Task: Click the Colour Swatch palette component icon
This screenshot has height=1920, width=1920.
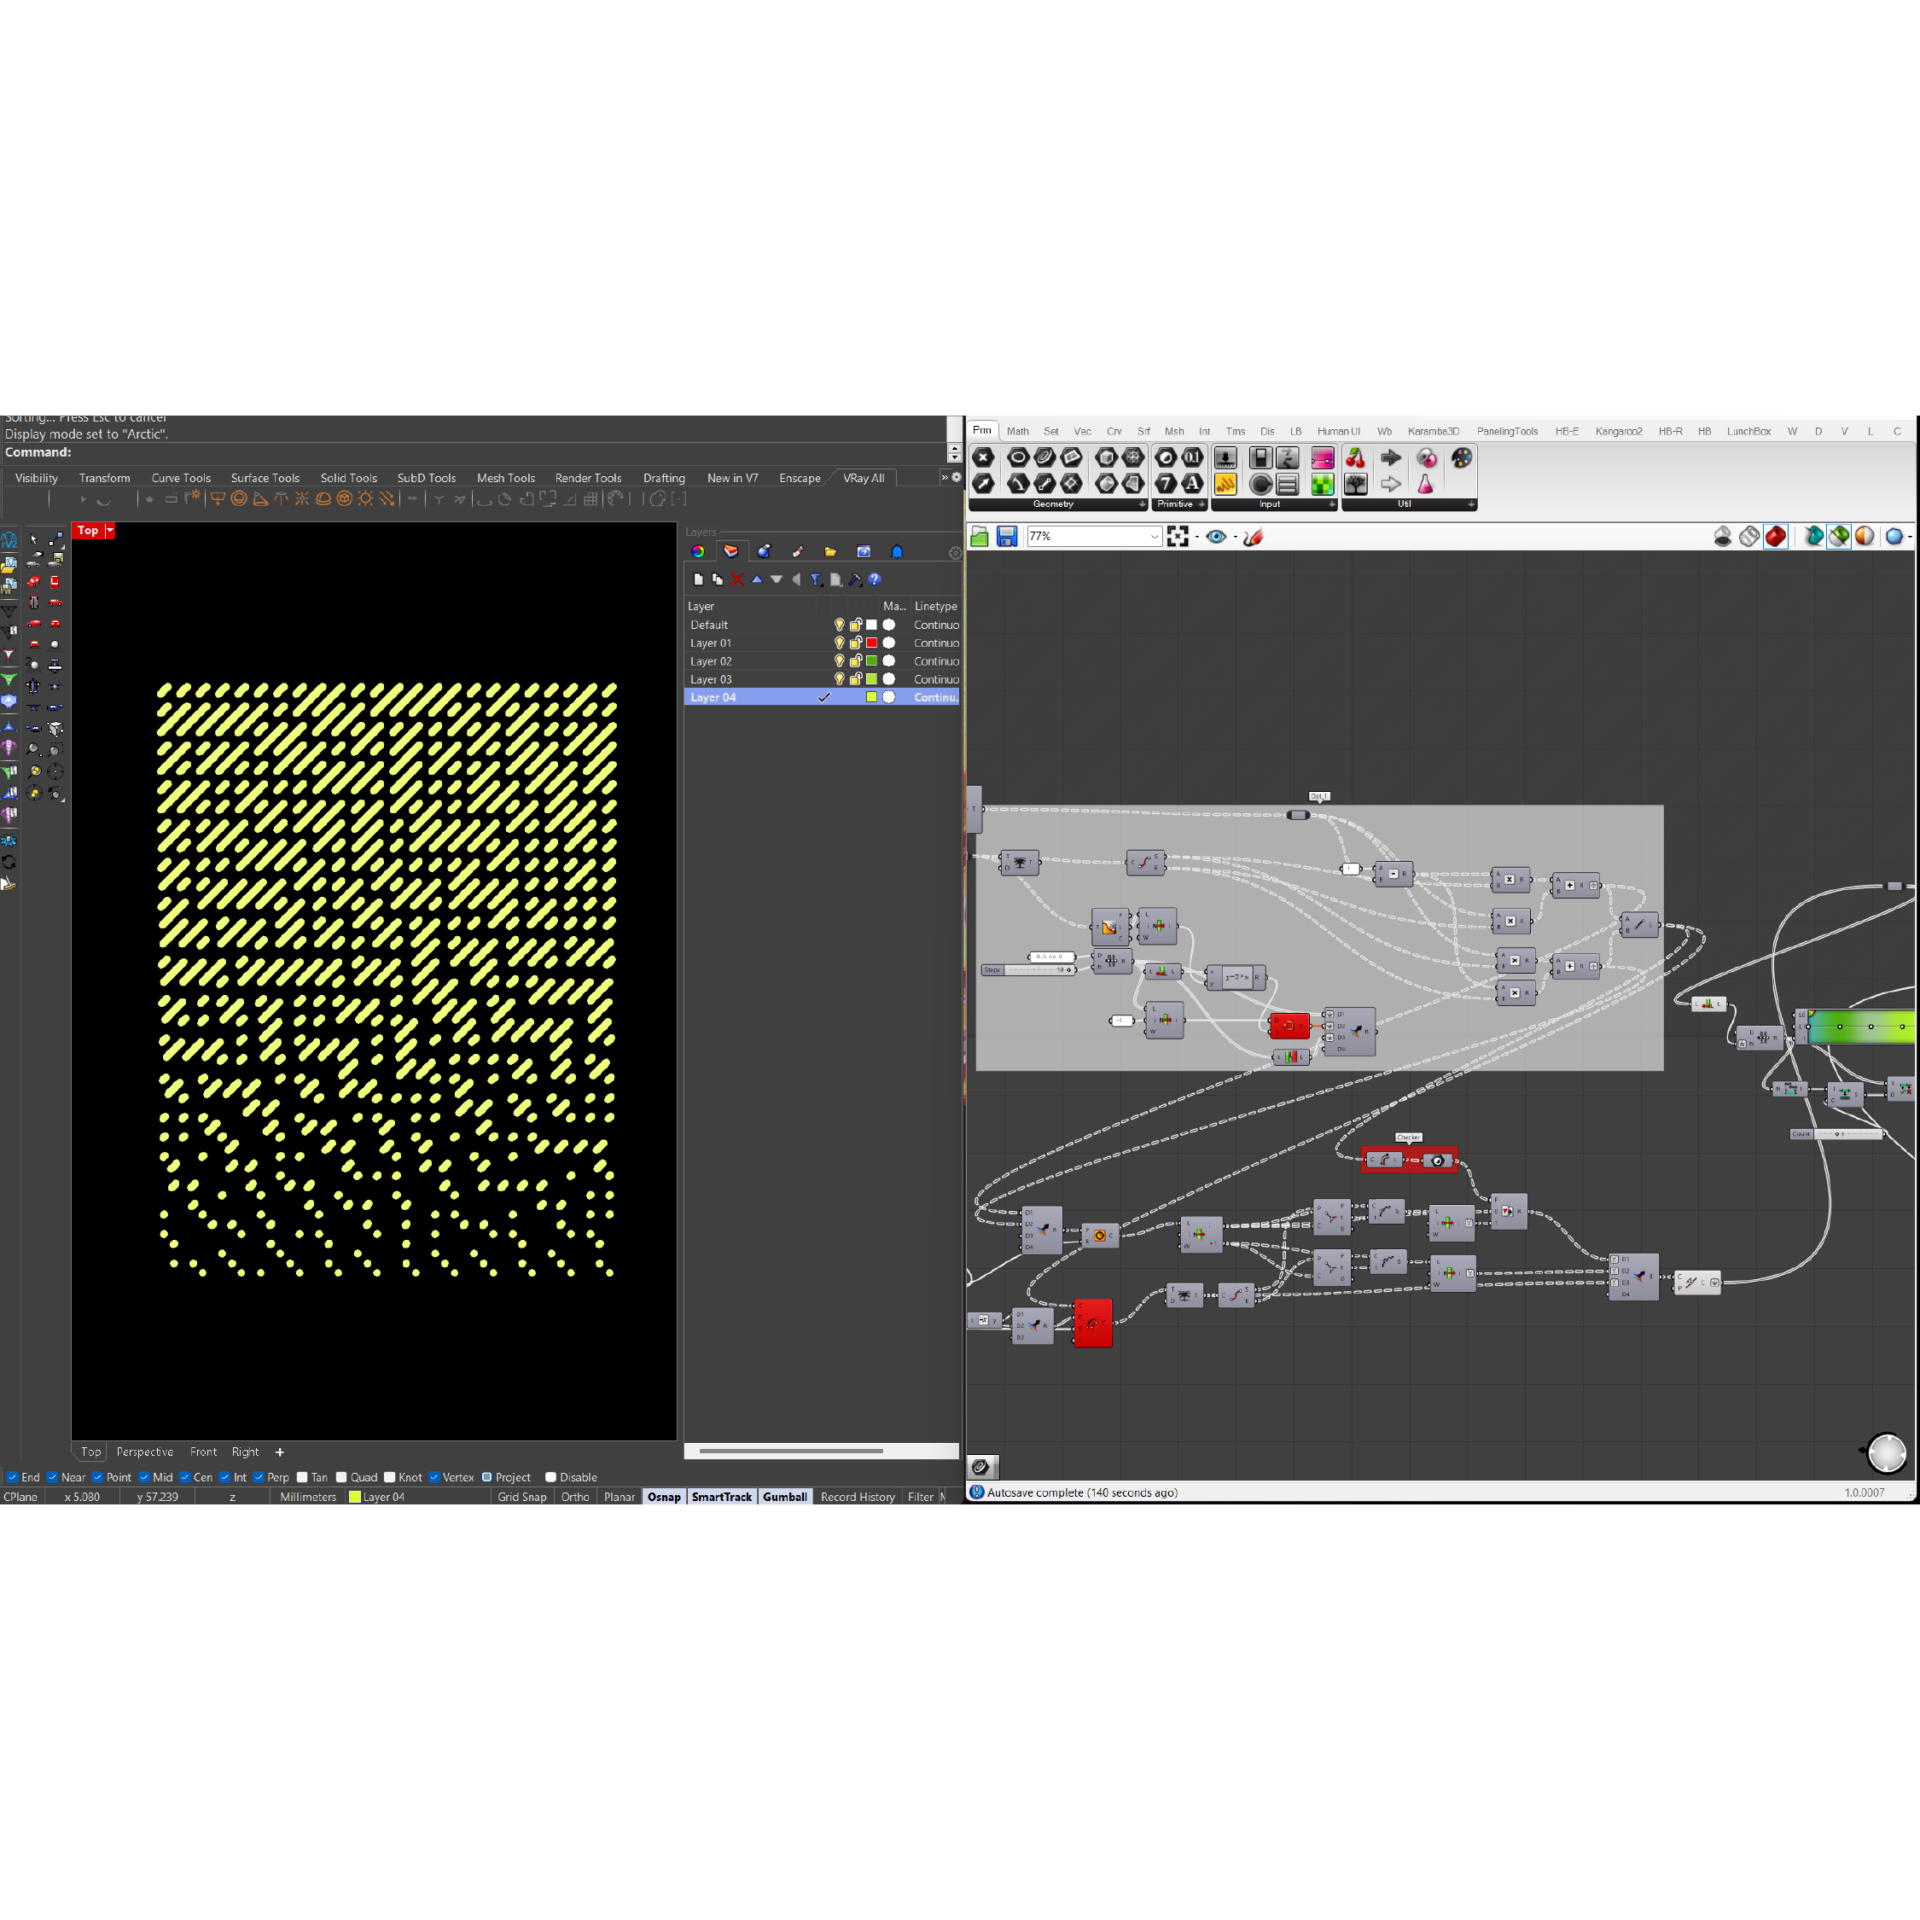Action: (1462, 458)
